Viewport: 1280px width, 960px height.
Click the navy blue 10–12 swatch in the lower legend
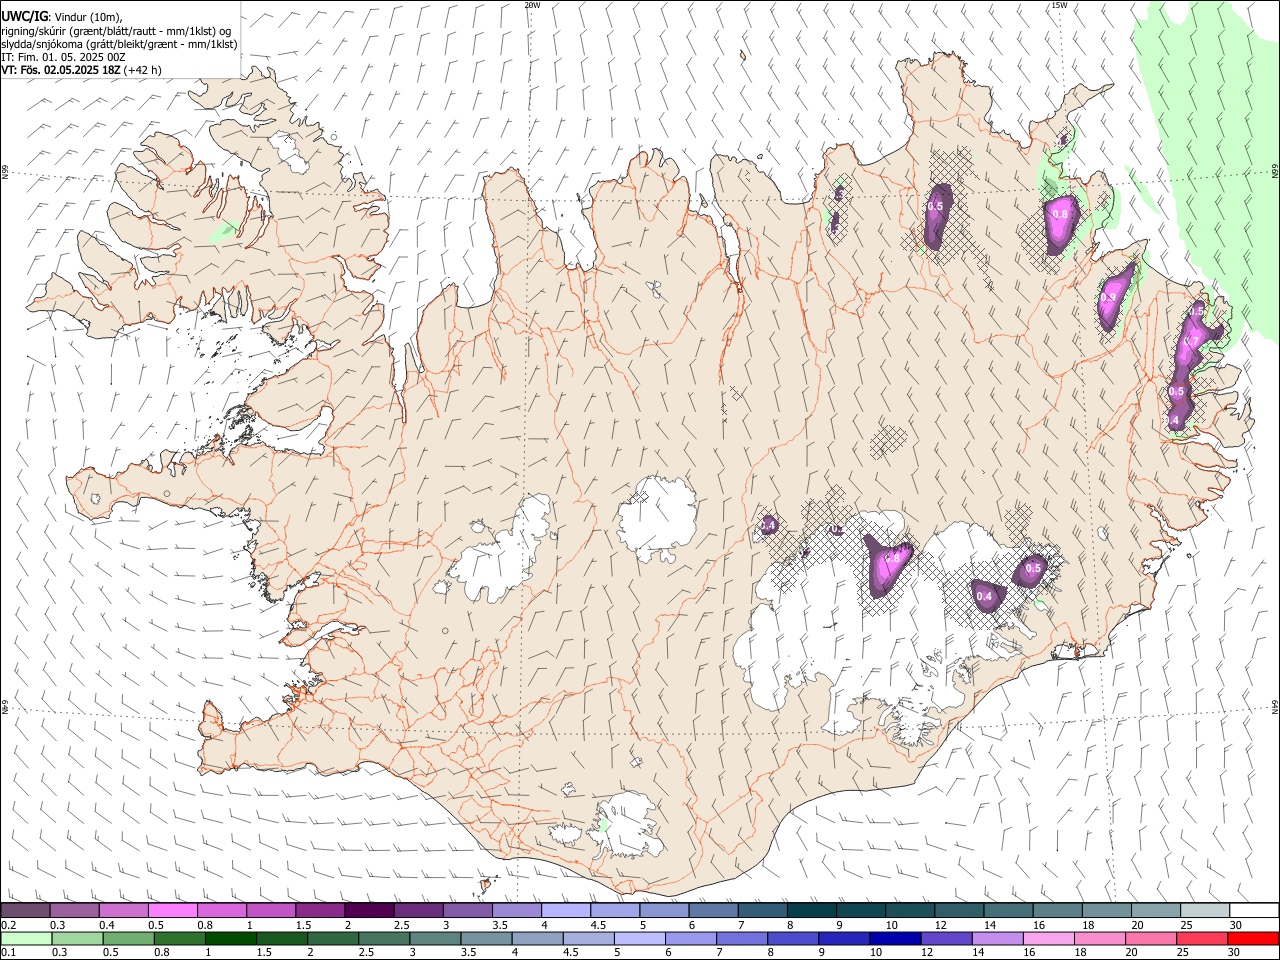coord(893,939)
